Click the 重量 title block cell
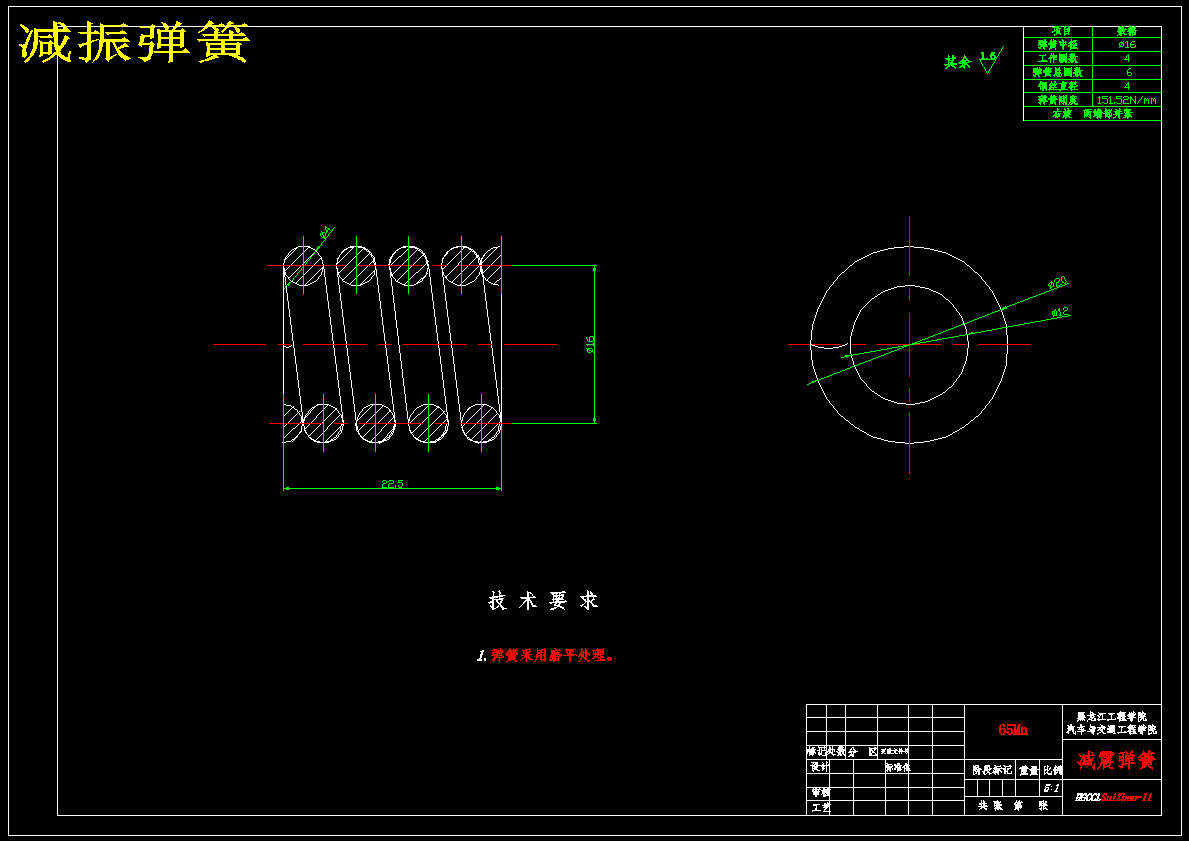The width and height of the screenshot is (1189, 841). pos(1029,770)
